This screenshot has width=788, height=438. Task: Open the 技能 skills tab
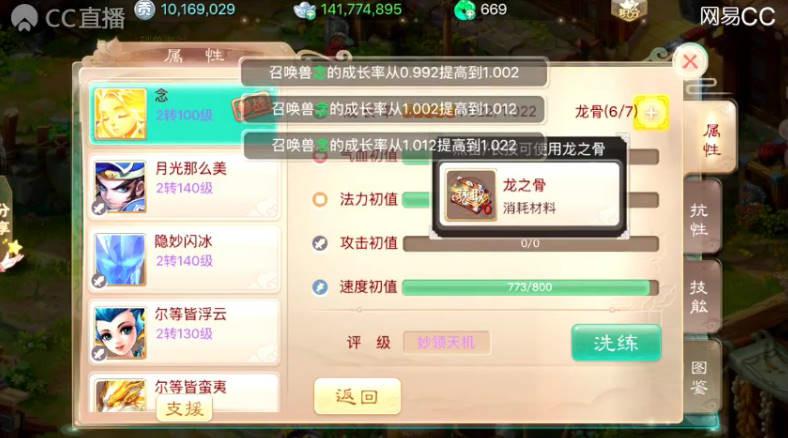click(700, 297)
